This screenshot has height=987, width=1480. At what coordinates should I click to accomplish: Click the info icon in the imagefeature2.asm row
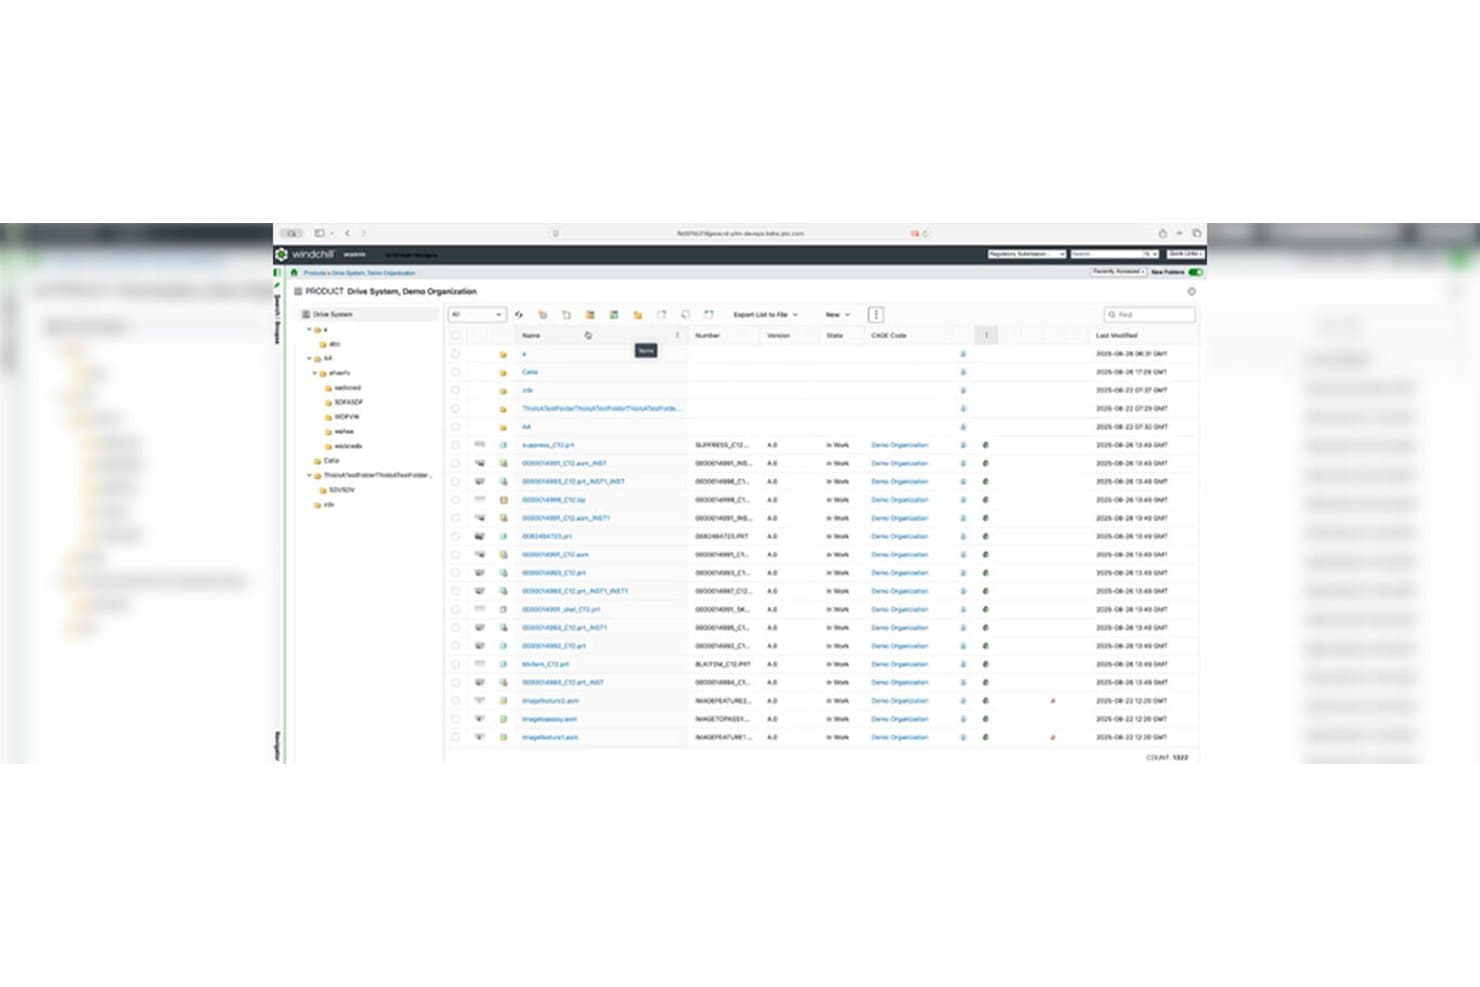(963, 701)
